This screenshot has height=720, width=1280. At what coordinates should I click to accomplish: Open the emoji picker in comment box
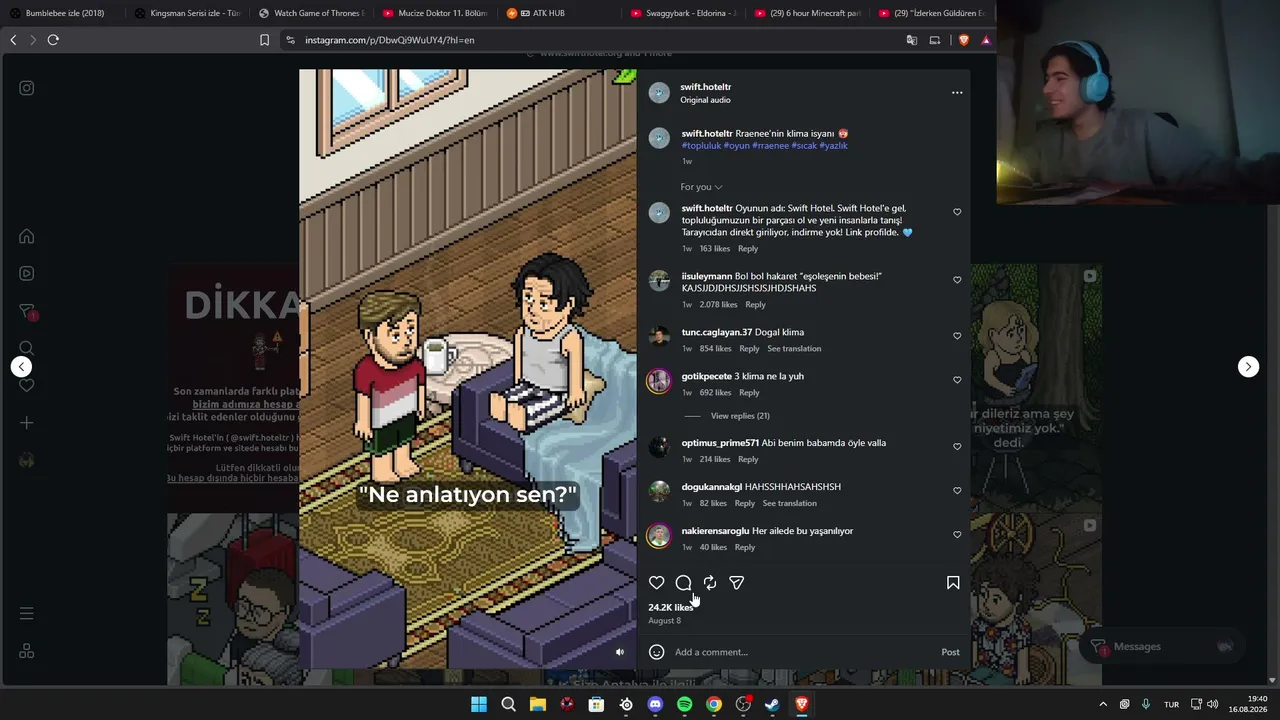pyautogui.click(x=656, y=652)
